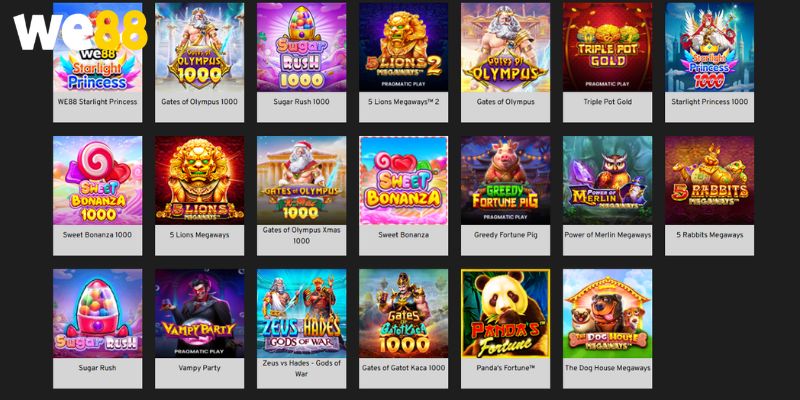This screenshot has width=800, height=400.
Task: Open the Vampy Party game thumbnail
Action: [199, 313]
